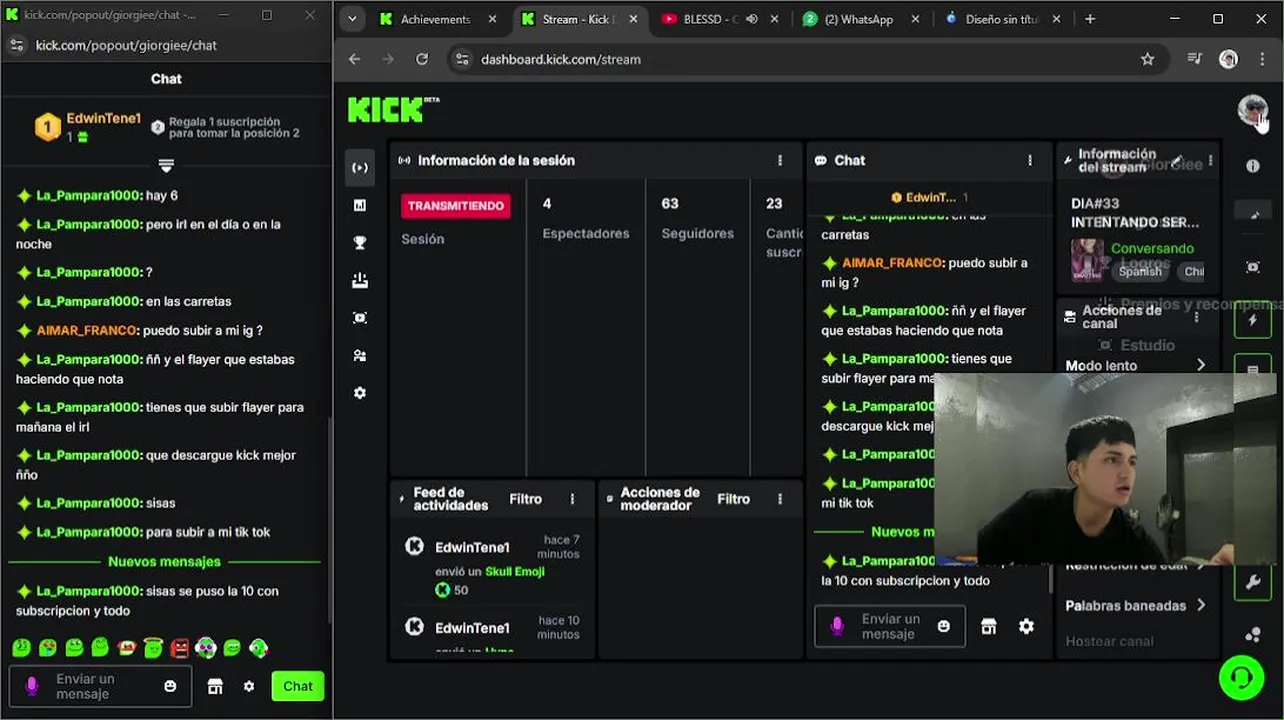The height and width of the screenshot is (720, 1284).
Task: Open a new browser tab
Action: point(1090,19)
